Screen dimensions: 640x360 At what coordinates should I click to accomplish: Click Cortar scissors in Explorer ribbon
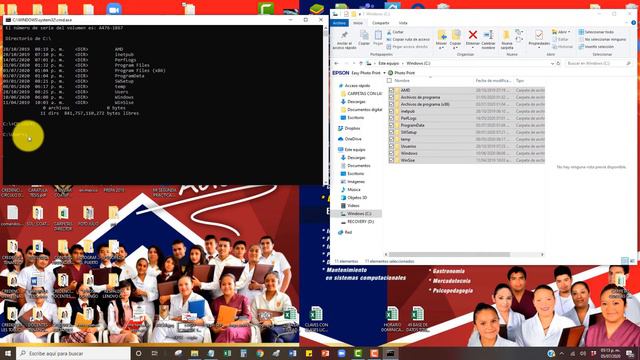[395, 32]
